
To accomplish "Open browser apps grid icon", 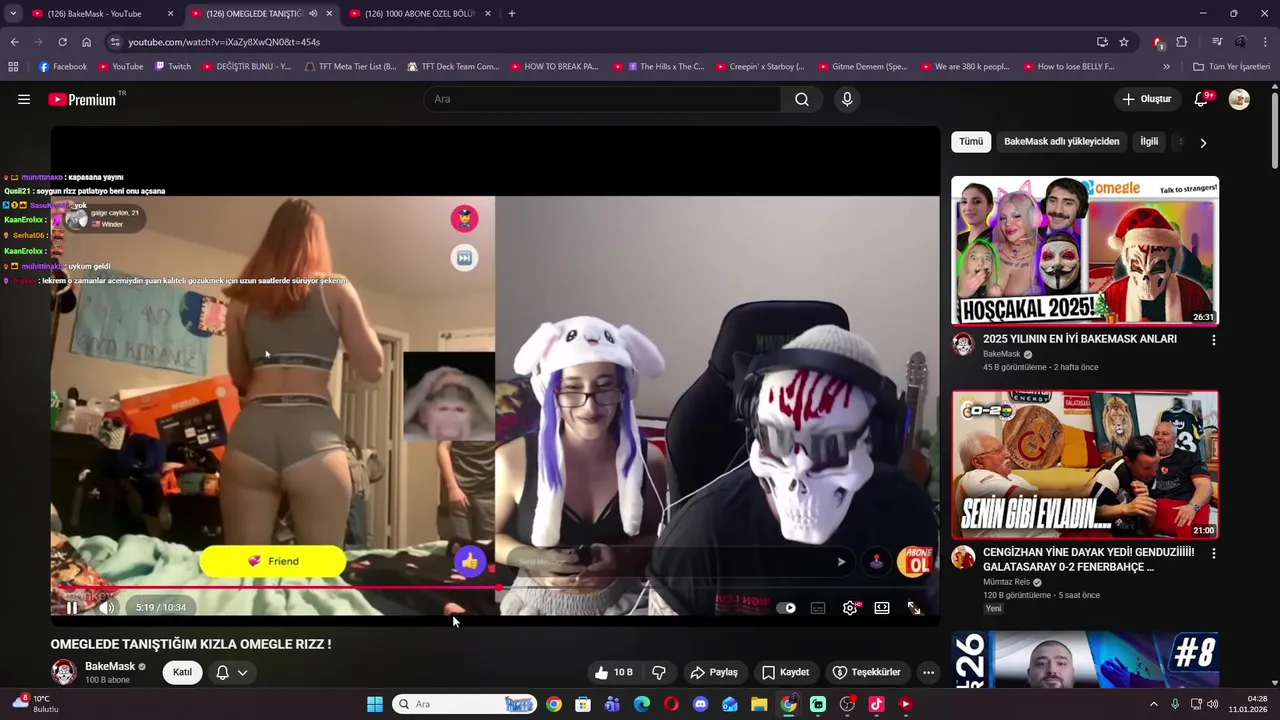I will (13, 67).
